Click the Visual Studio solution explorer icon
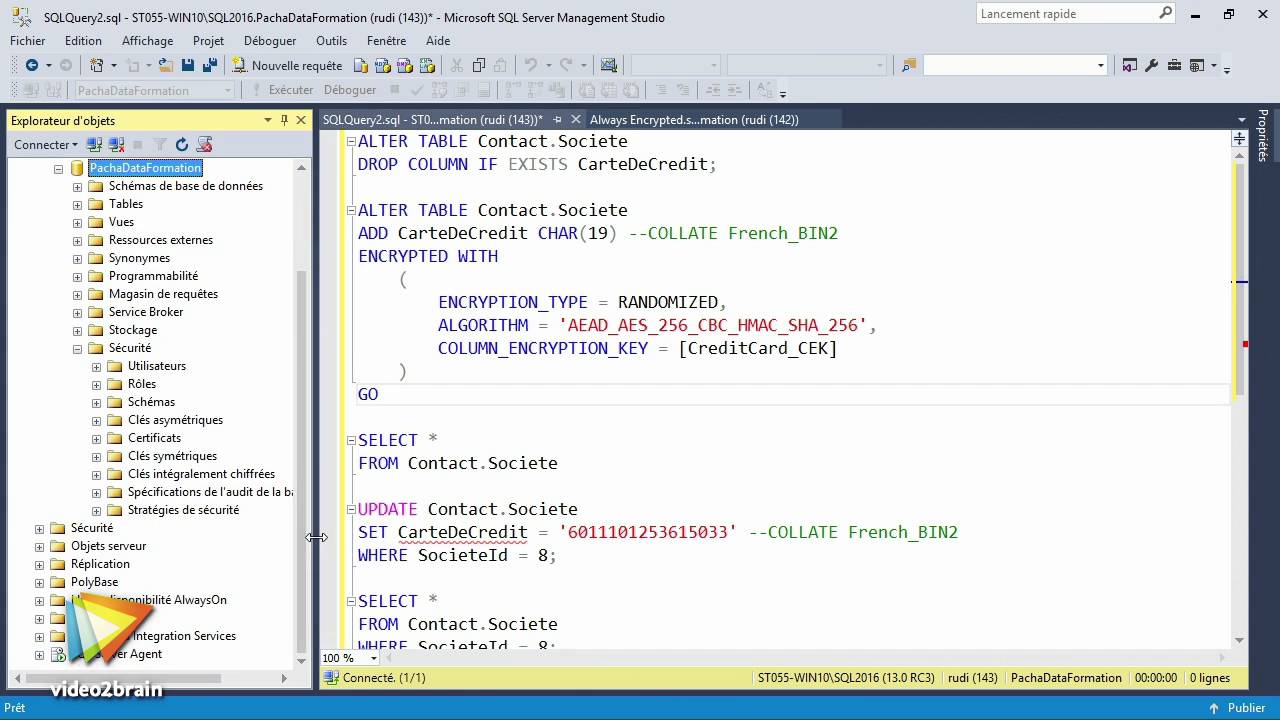Image resolution: width=1280 pixels, height=720 pixels. (1130, 65)
